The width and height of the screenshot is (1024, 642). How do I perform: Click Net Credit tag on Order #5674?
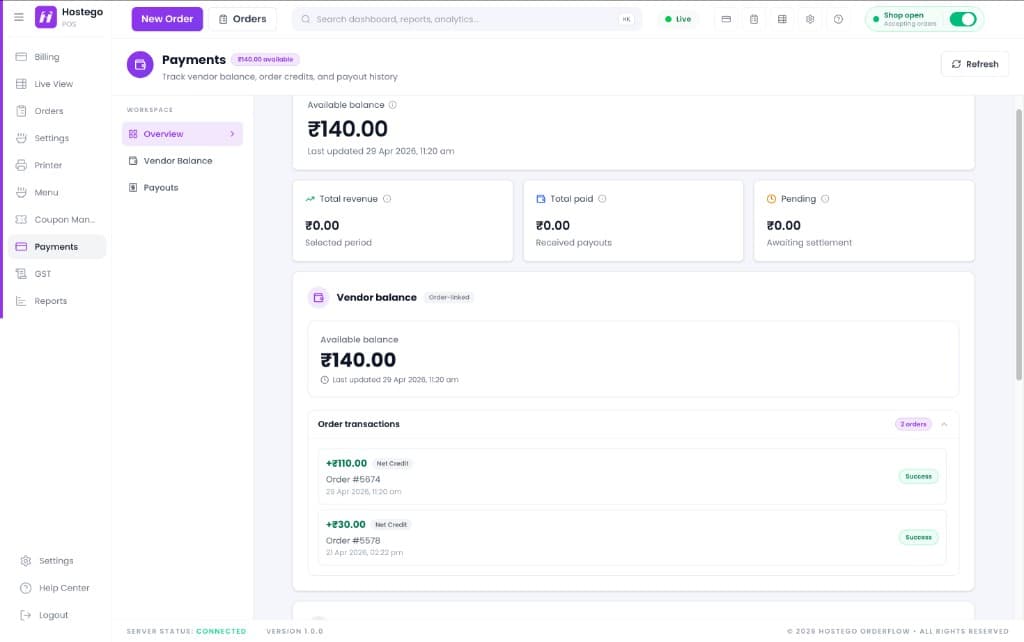pos(392,464)
